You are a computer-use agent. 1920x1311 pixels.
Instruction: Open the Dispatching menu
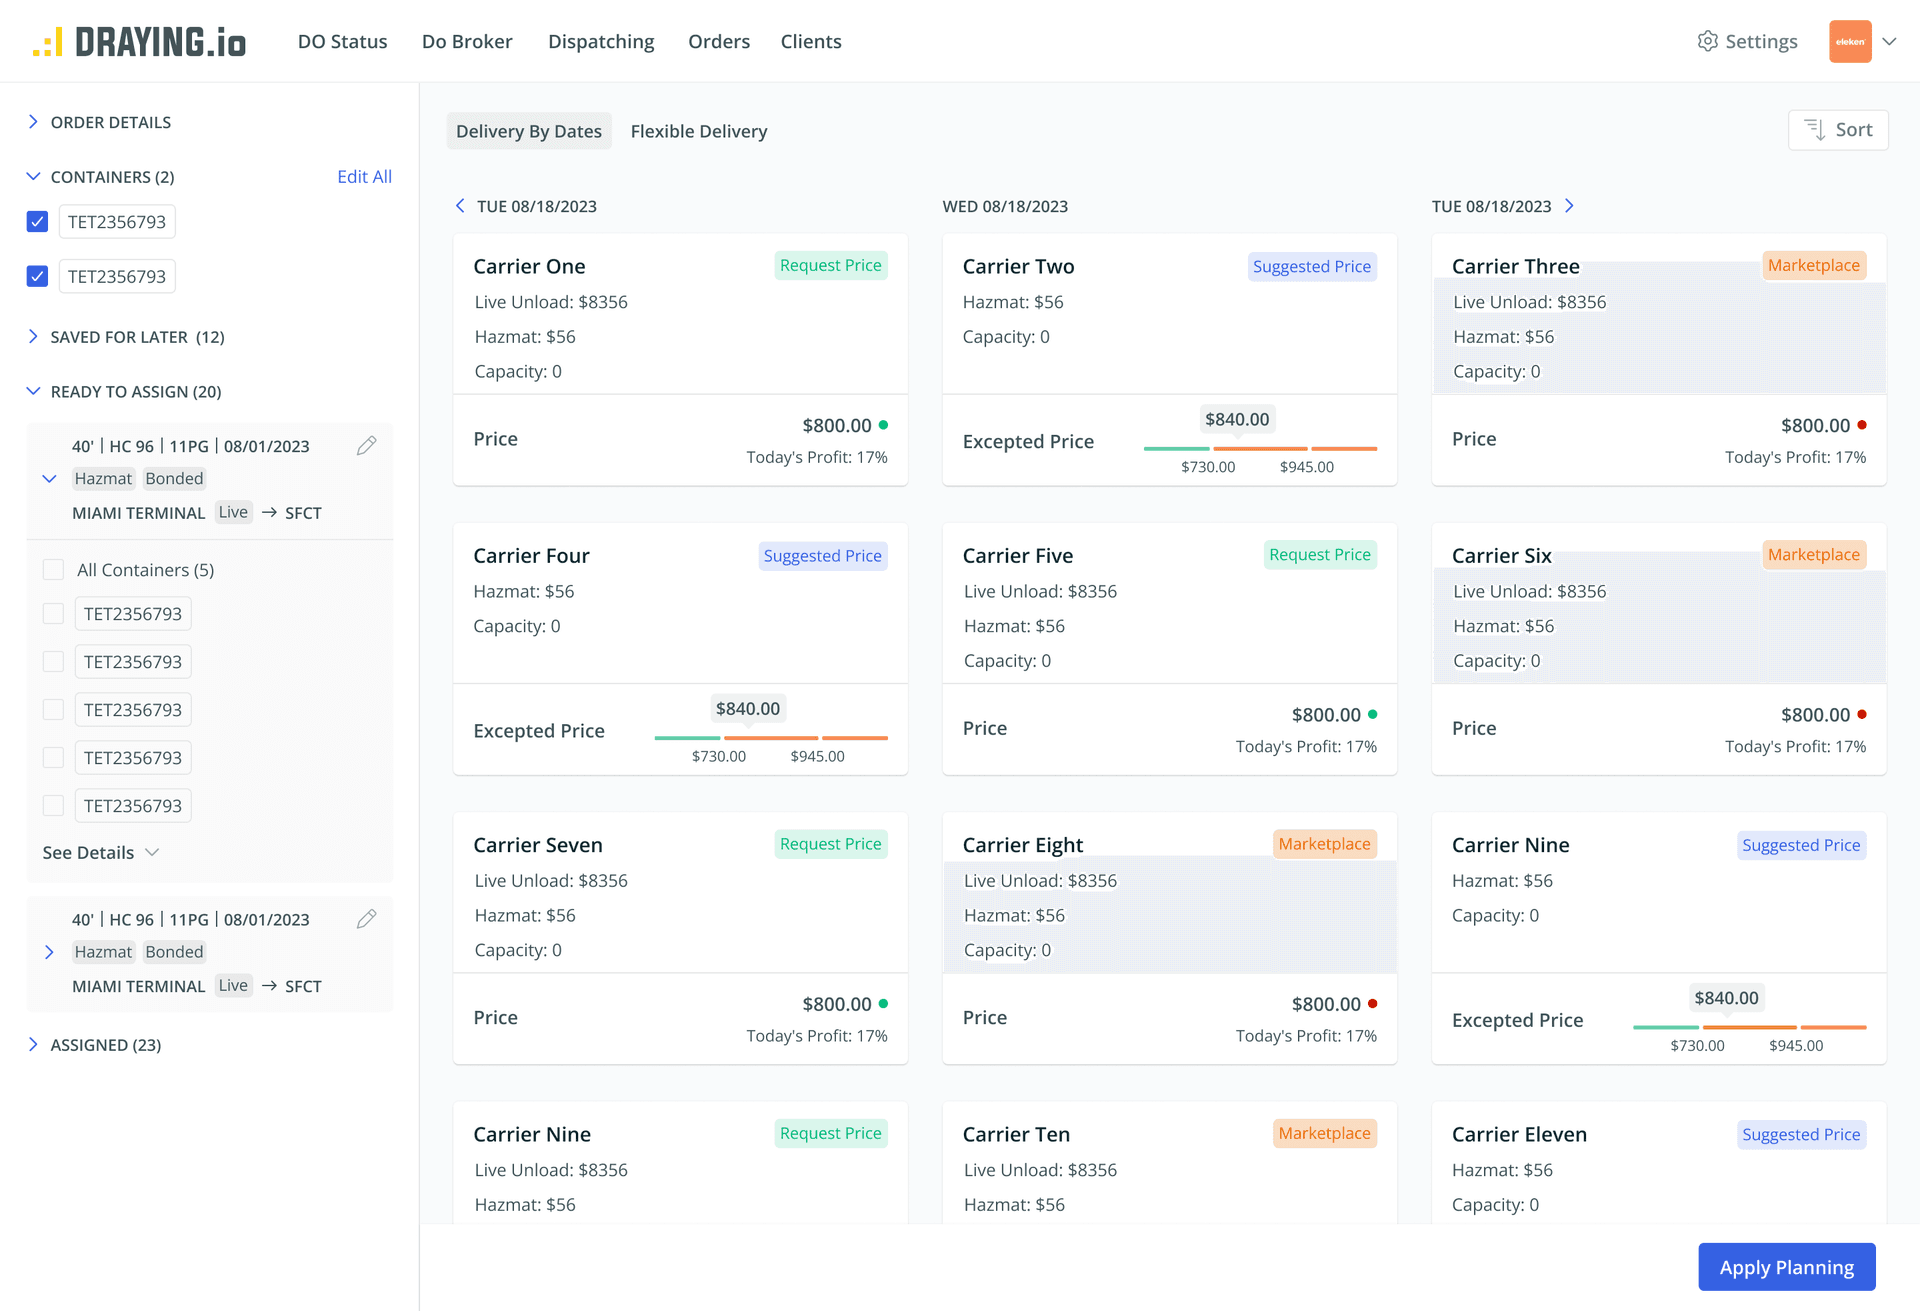(x=600, y=42)
